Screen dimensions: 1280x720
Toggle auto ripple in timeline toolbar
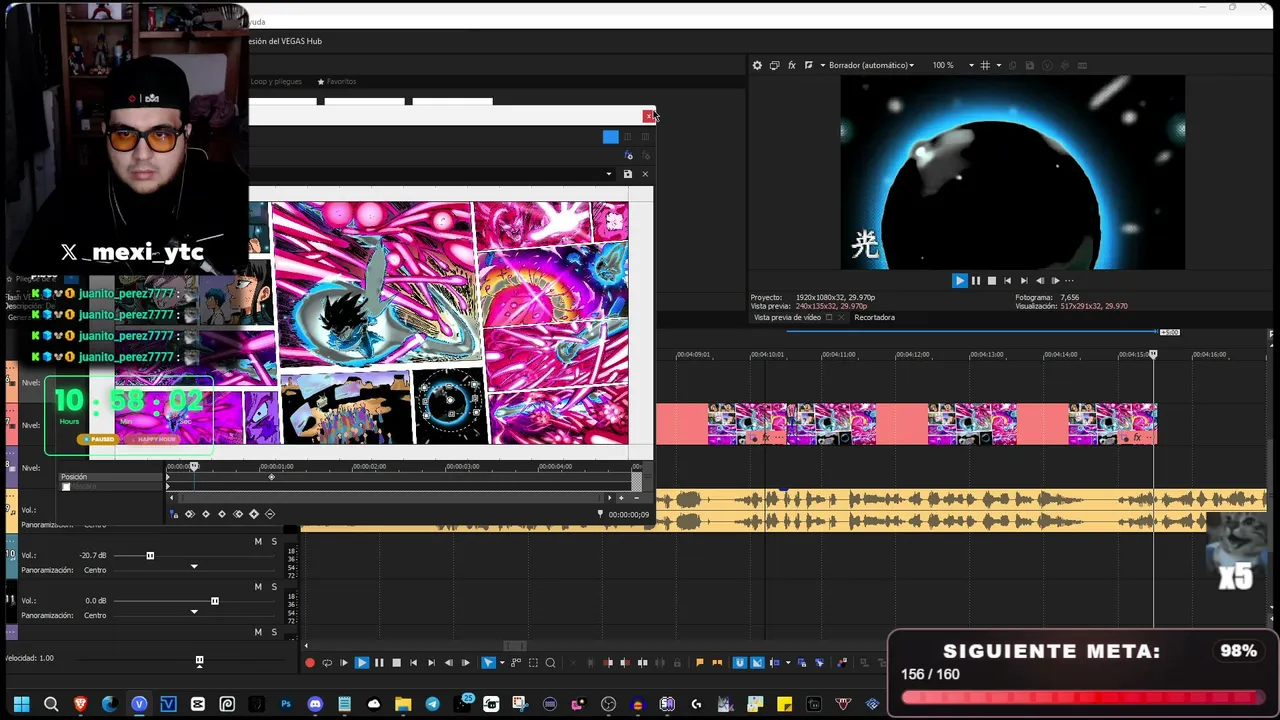click(x=775, y=663)
